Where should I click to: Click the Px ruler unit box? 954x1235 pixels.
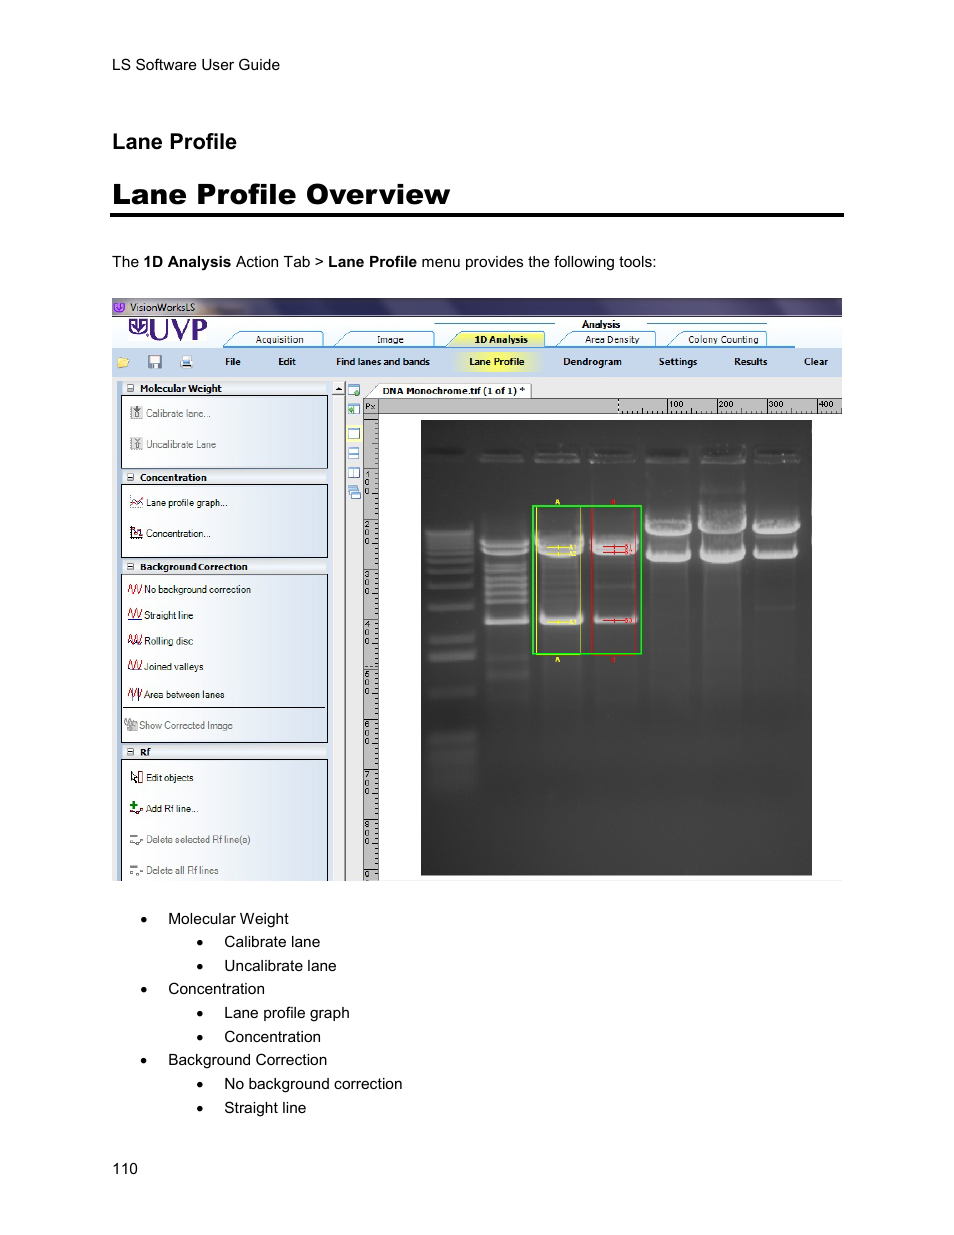(x=370, y=406)
